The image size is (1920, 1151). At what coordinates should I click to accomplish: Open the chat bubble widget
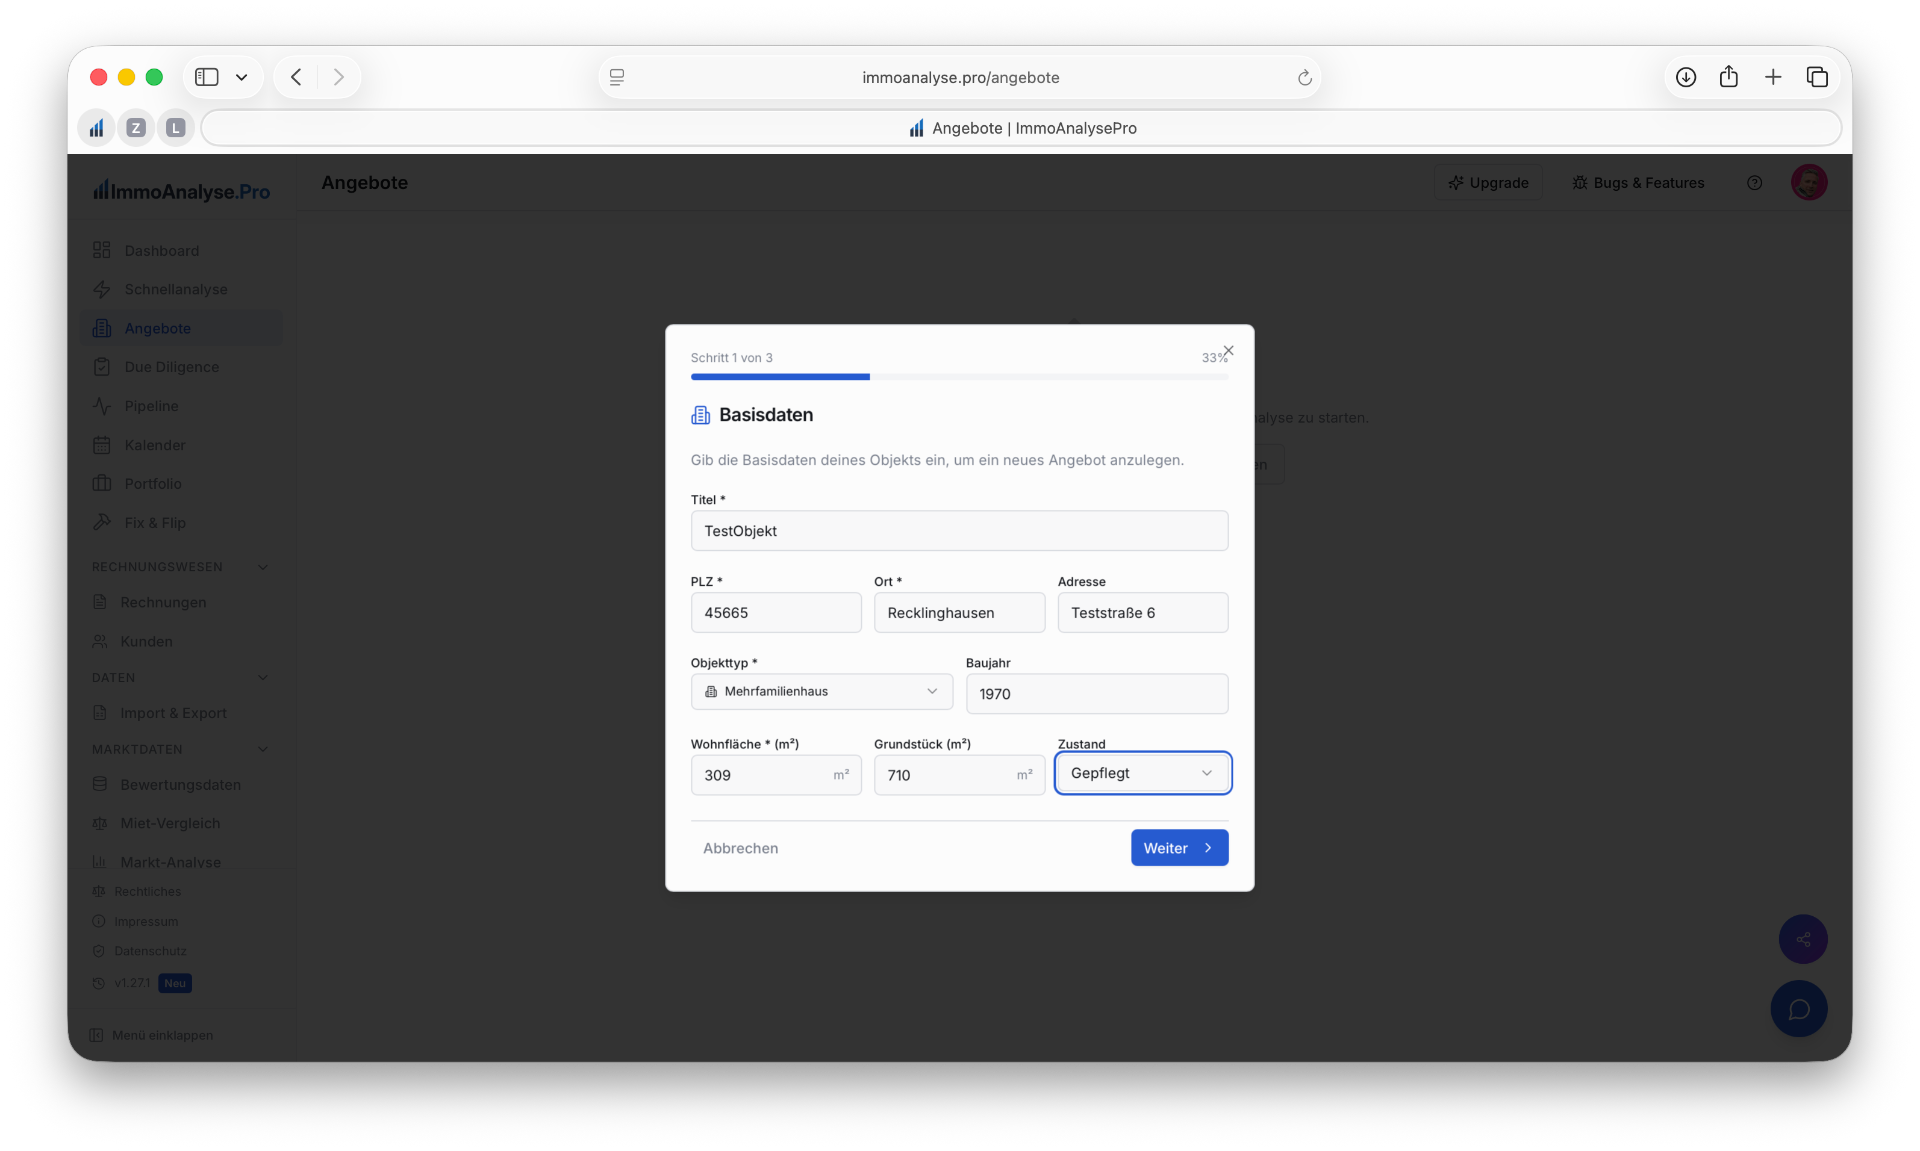tap(1799, 1008)
